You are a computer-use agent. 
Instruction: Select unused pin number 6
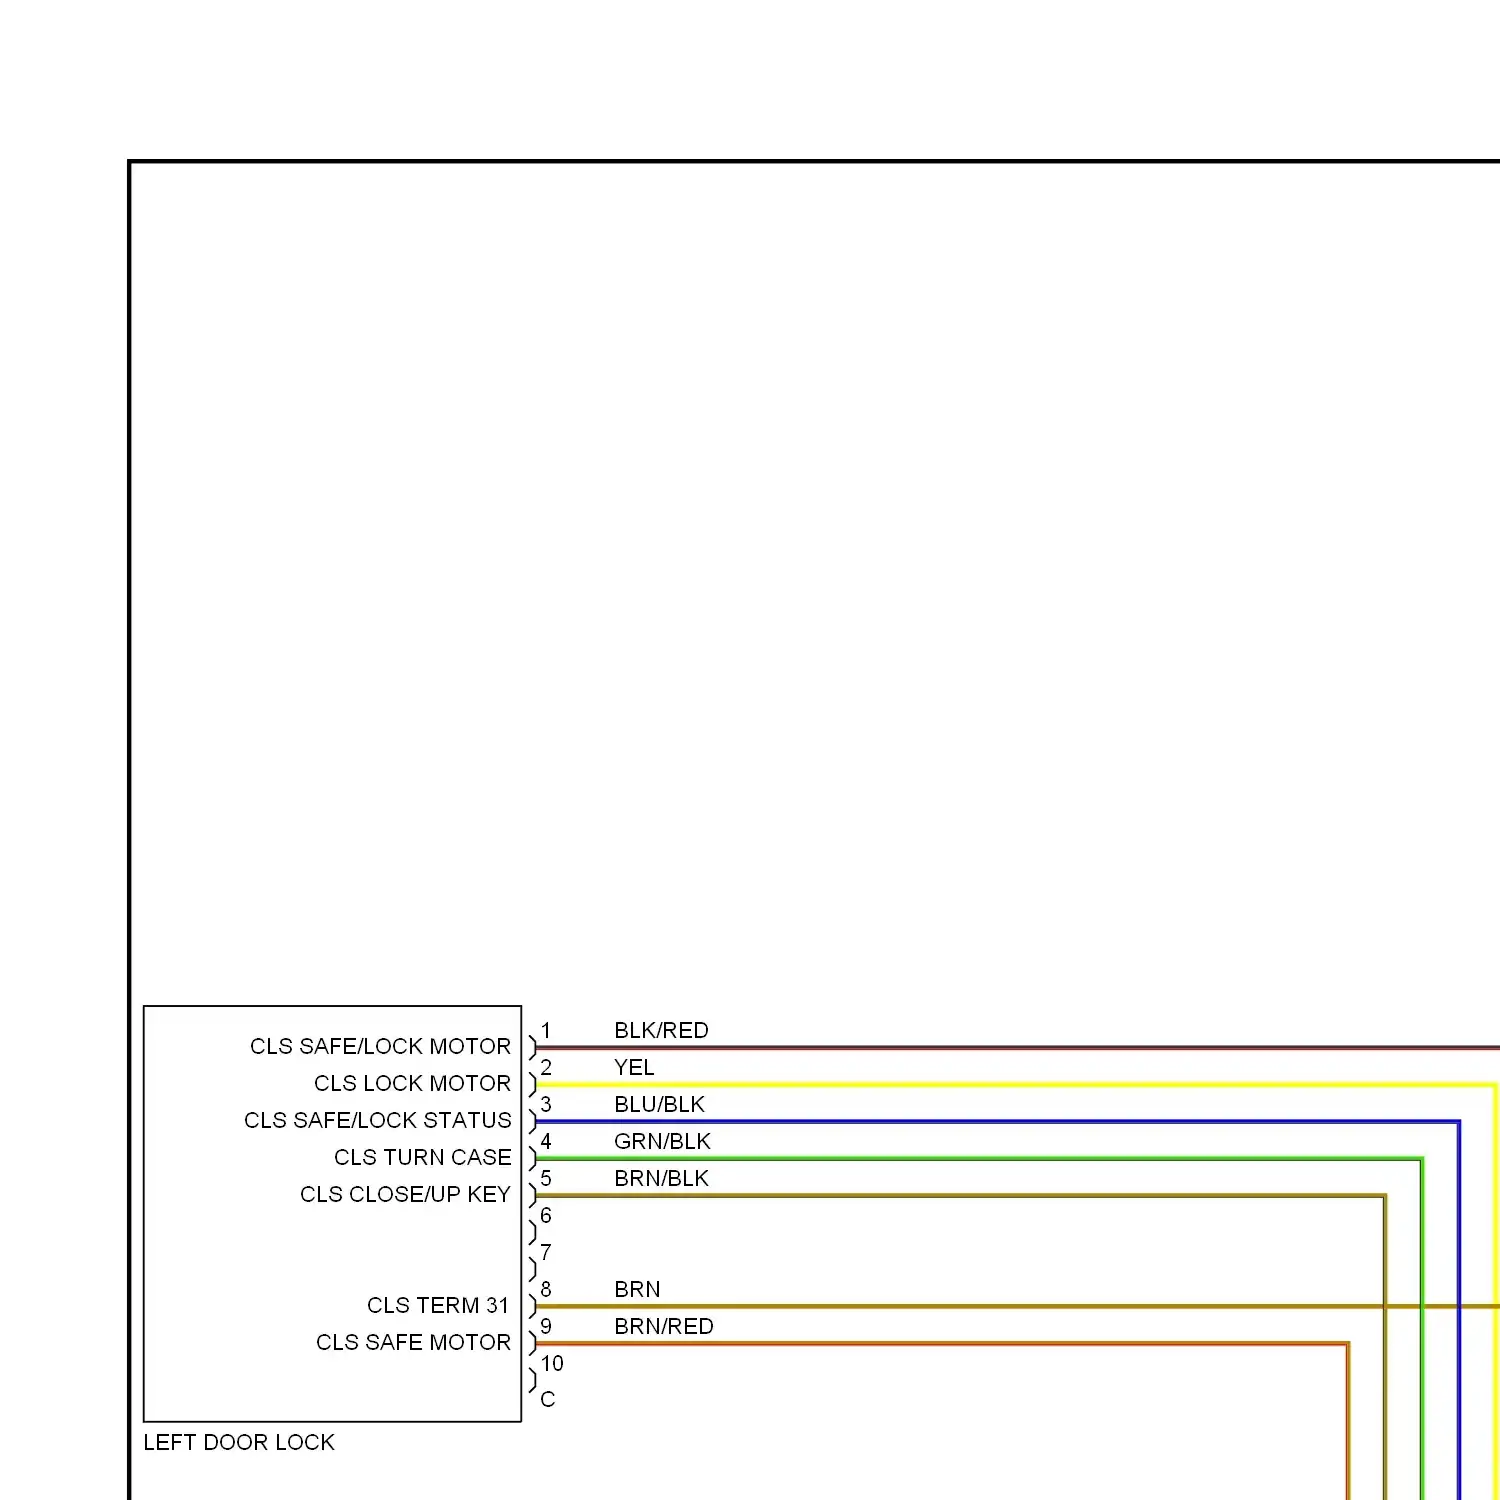coord(546,1215)
